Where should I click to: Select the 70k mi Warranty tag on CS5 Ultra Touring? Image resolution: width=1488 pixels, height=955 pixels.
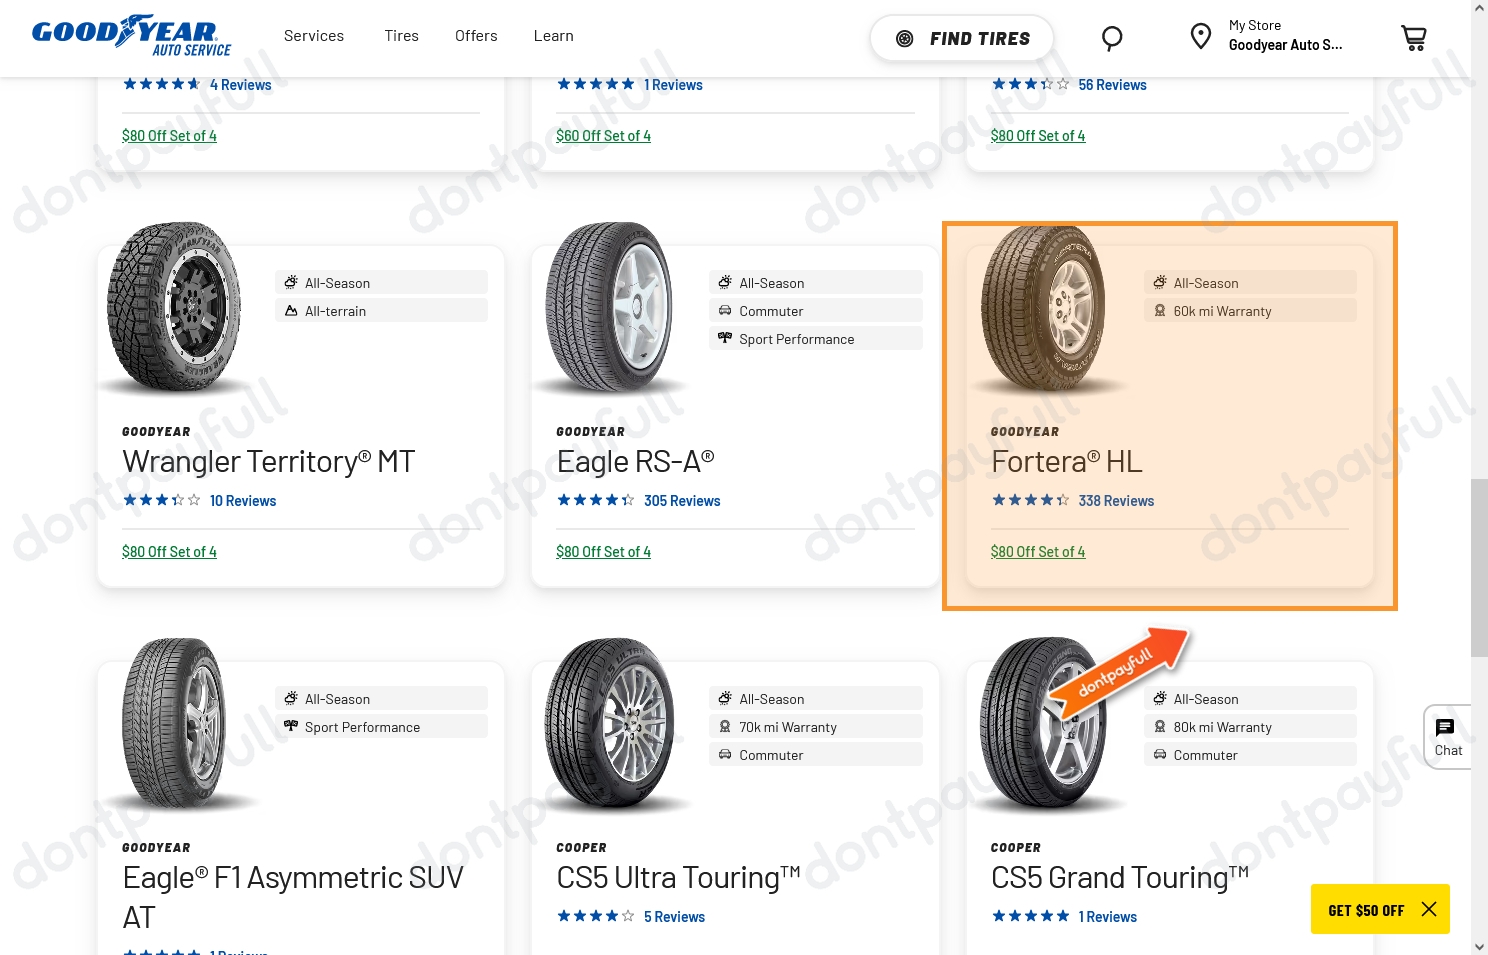pyautogui.click(x=788, y=726)
